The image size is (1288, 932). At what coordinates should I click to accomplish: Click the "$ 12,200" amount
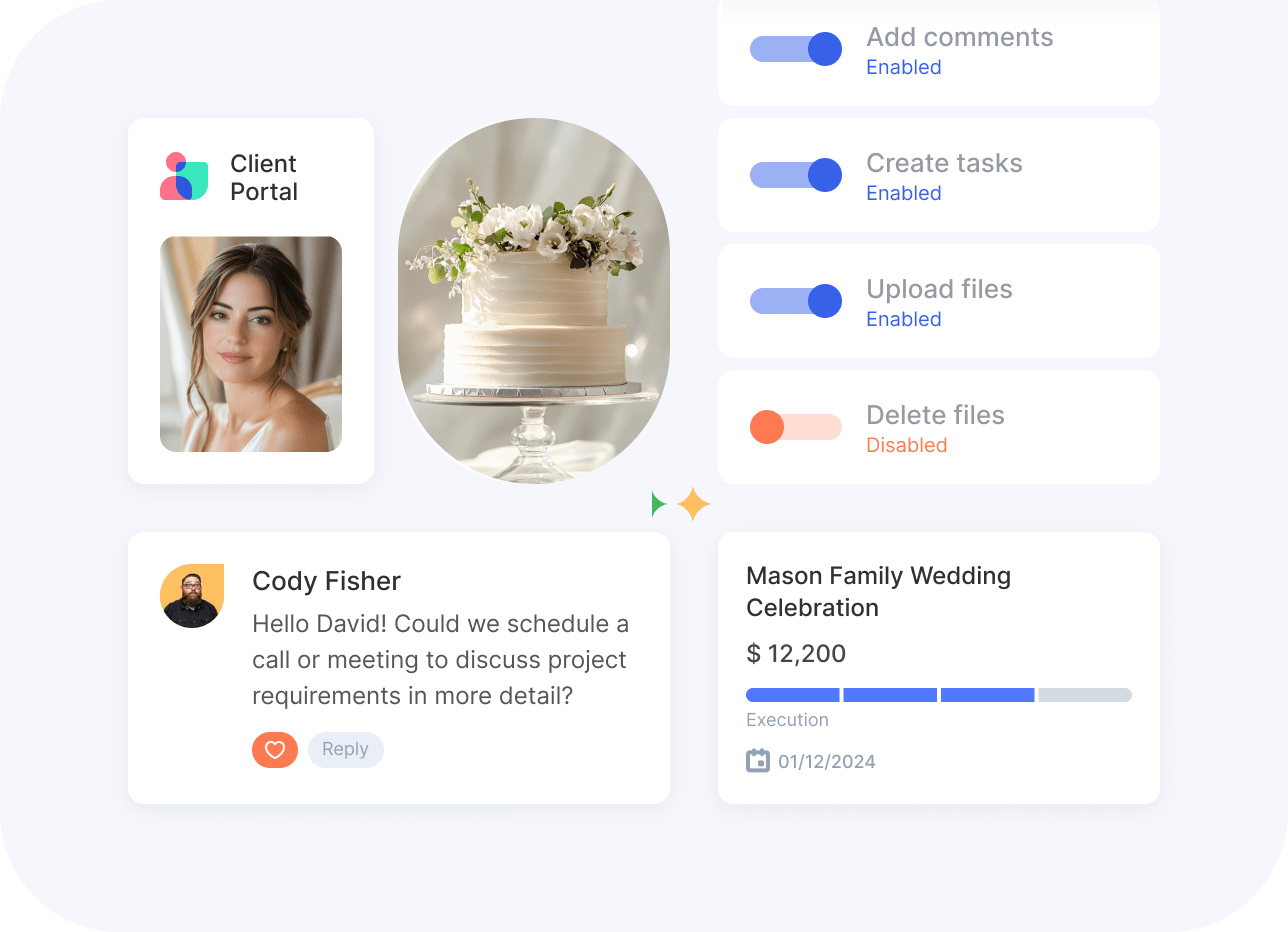coord(796,654)
